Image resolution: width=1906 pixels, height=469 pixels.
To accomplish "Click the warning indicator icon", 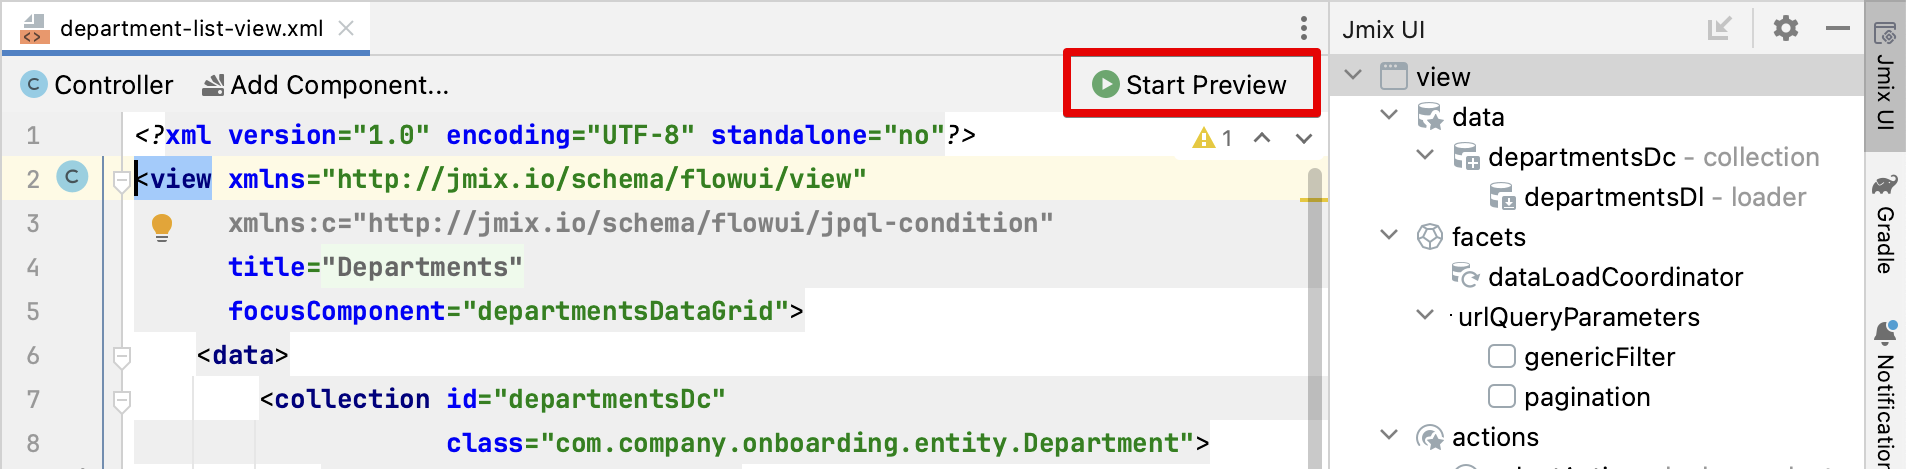I will tap(1203, 138).
